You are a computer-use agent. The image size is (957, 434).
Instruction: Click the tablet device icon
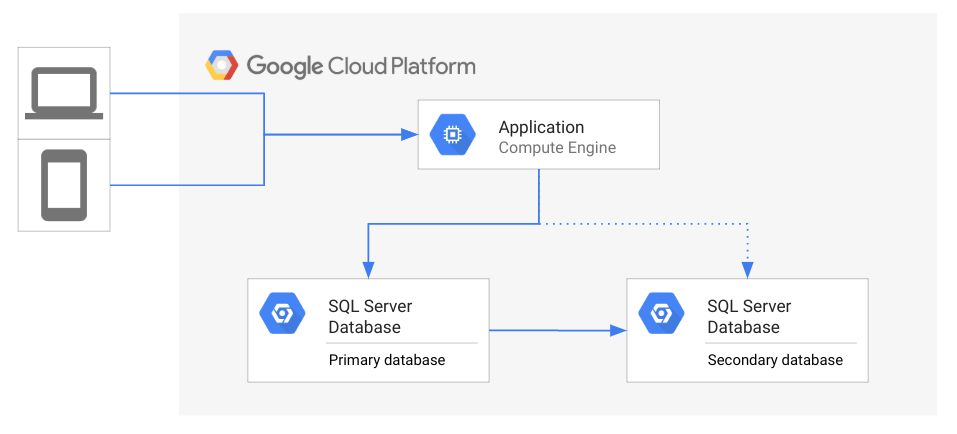(64, 185)
